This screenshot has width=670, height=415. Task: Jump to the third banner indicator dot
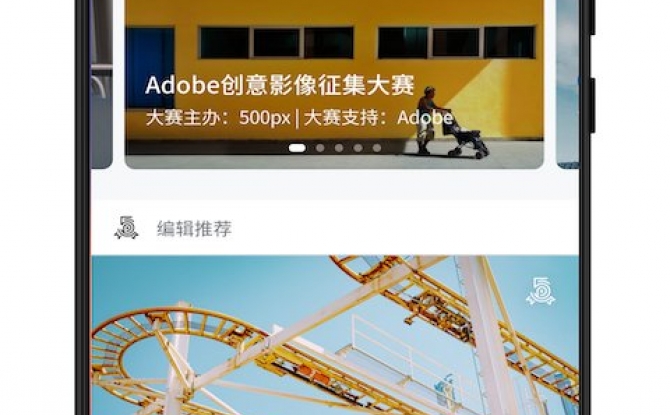click(339, 148)
